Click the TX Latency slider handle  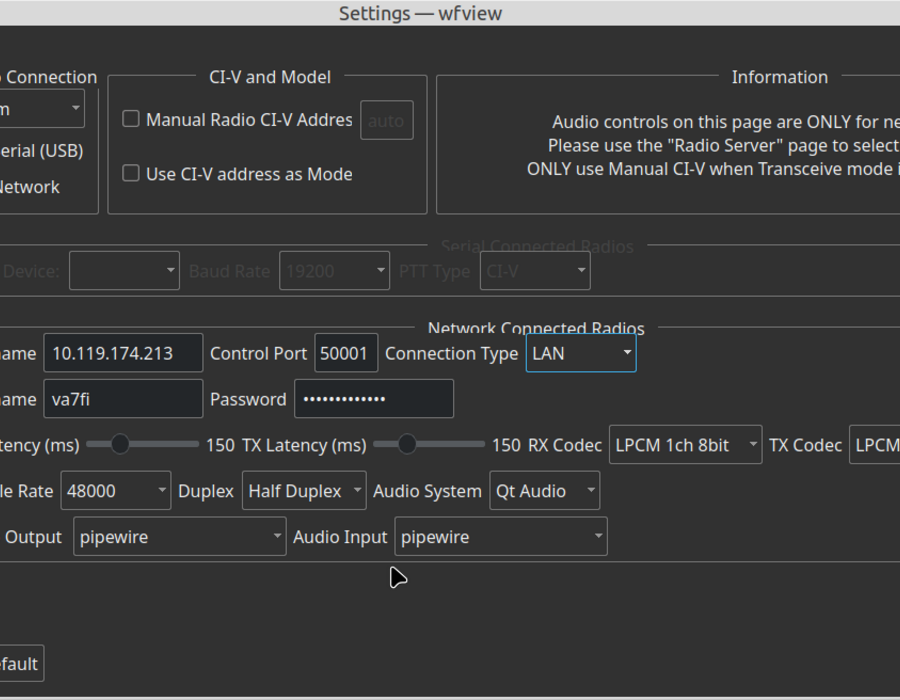(x=407, y=444)
